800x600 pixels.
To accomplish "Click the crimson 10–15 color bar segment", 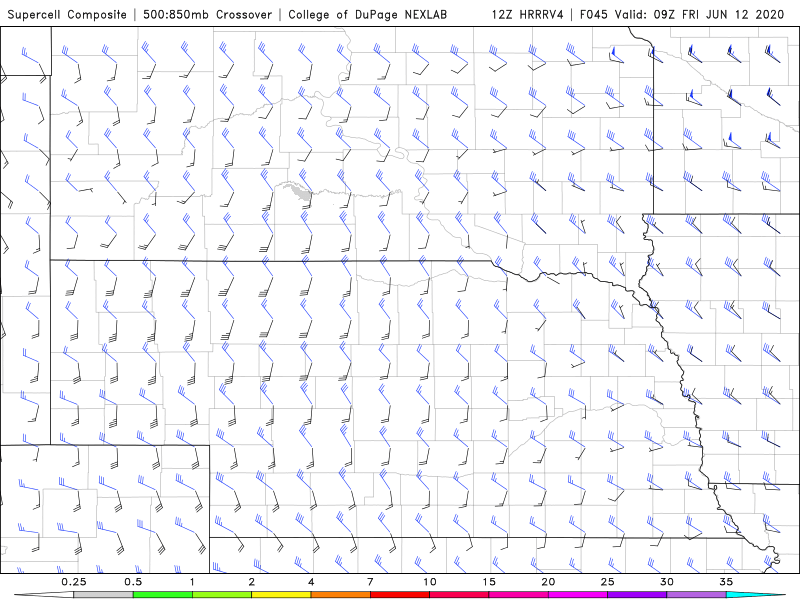I will [x=459, y=595].
